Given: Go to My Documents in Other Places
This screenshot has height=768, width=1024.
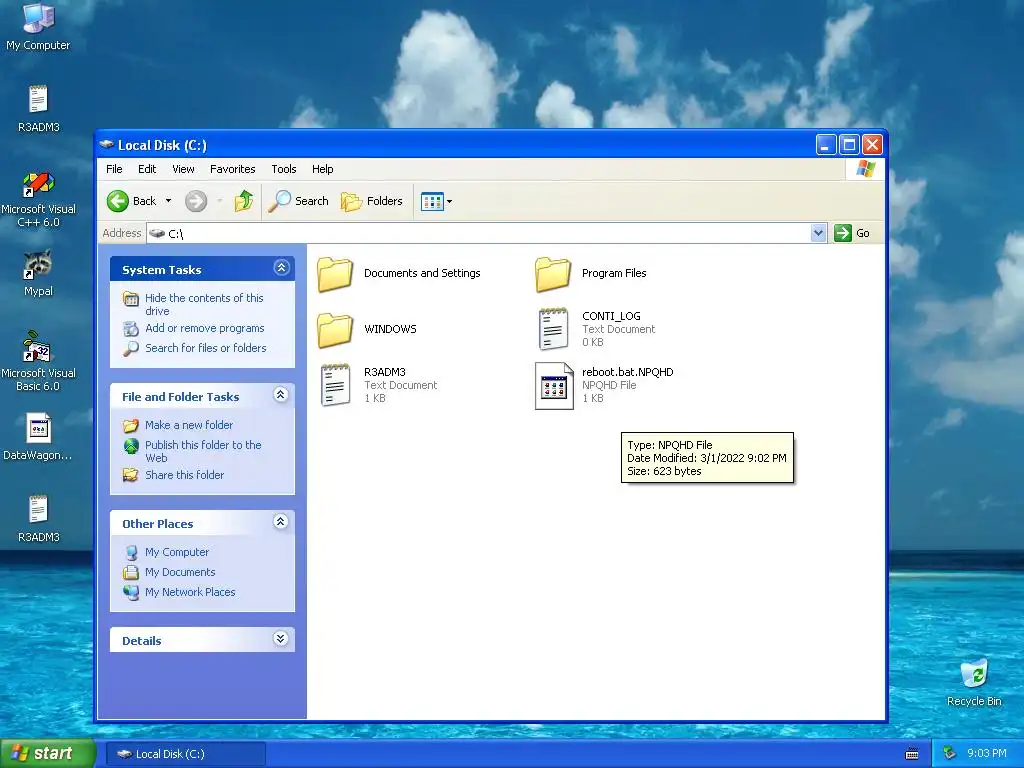Looking at the screenshot, I should [x=180, y=572].
